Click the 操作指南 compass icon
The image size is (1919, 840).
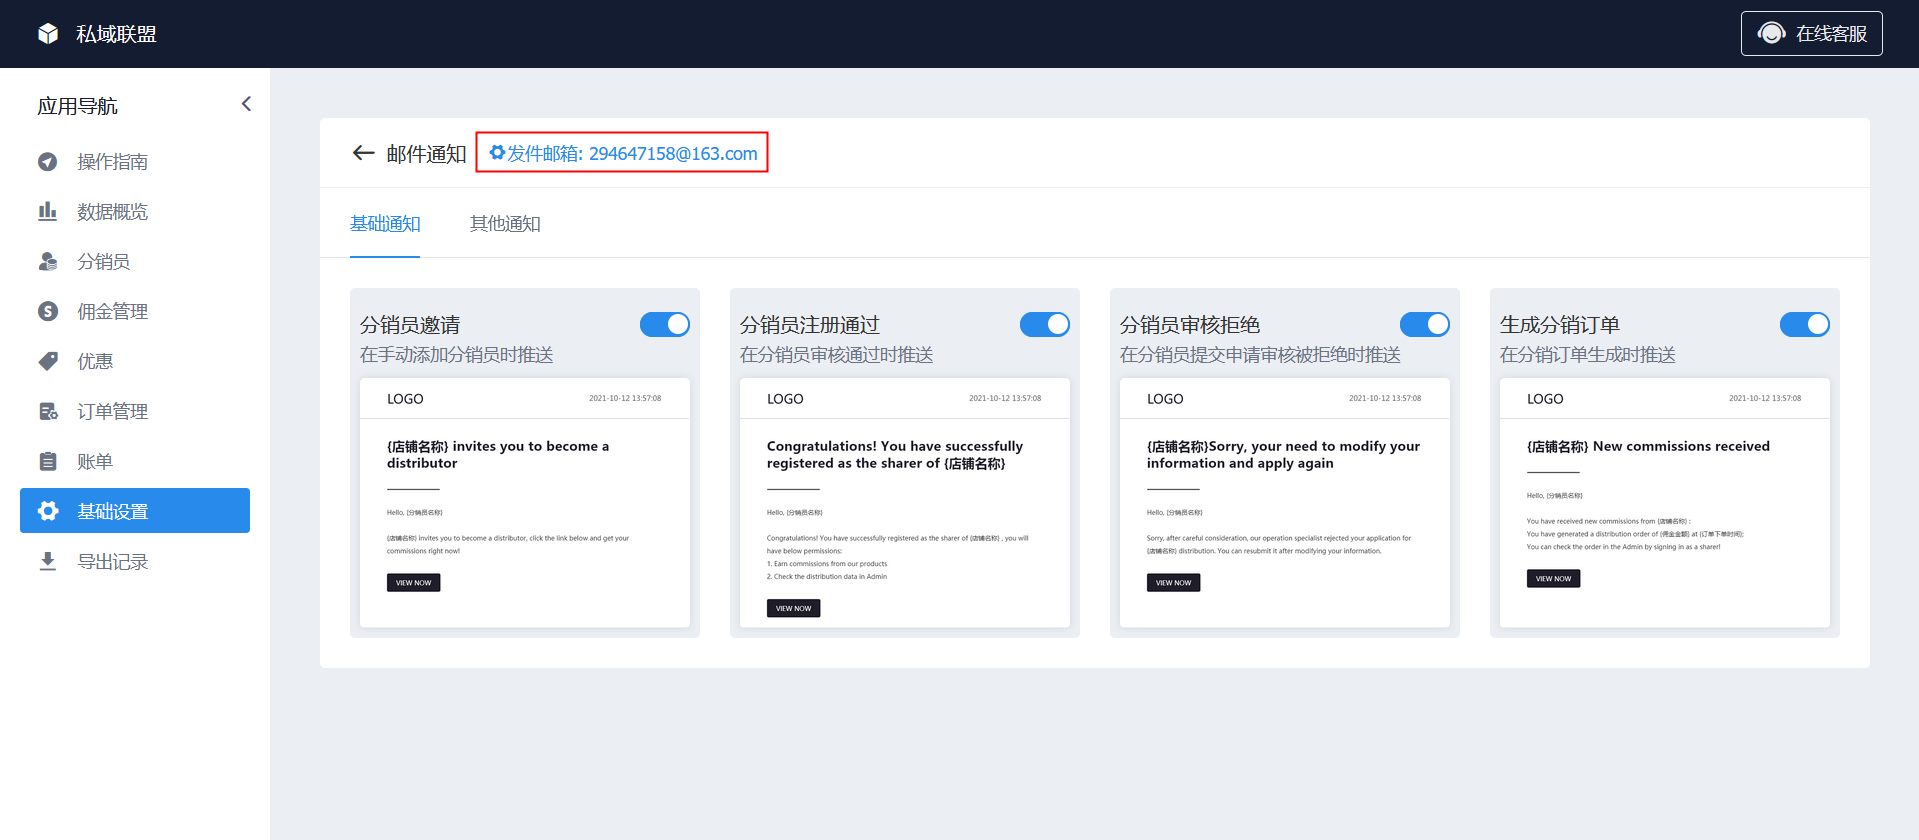[x=48, y=162]
